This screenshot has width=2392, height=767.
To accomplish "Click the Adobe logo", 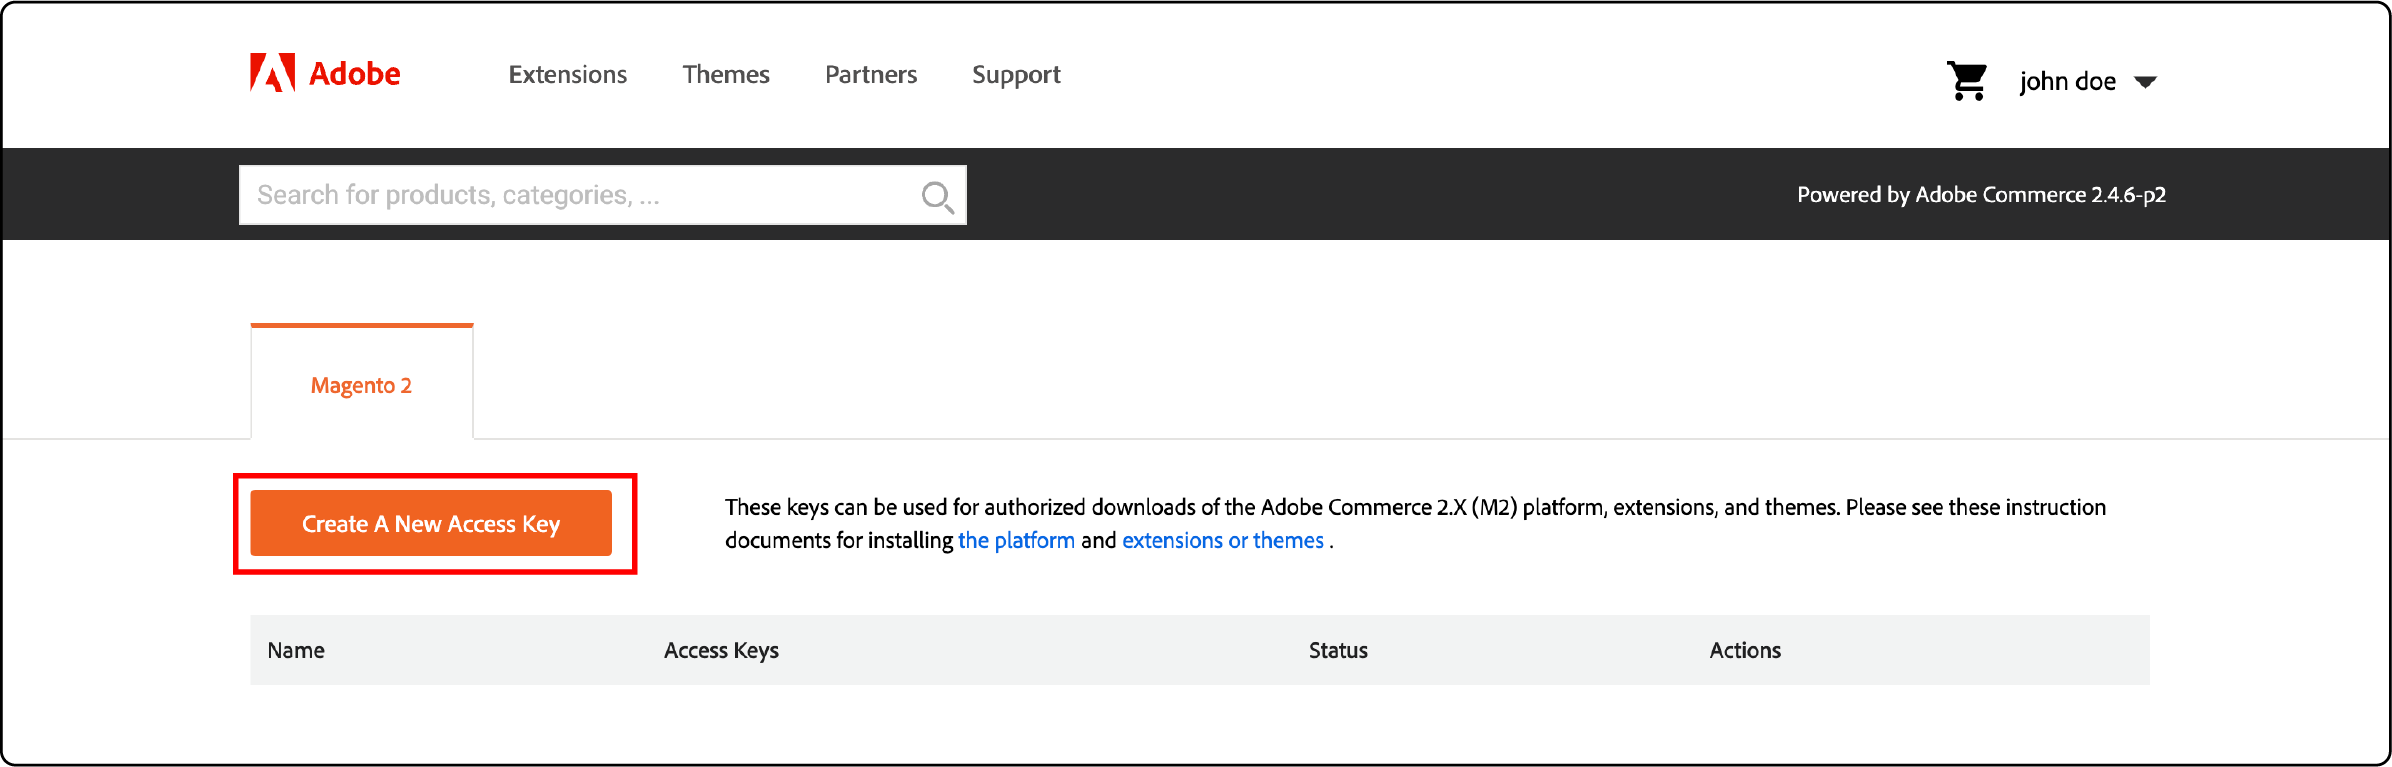I will [x=325, y=73].
